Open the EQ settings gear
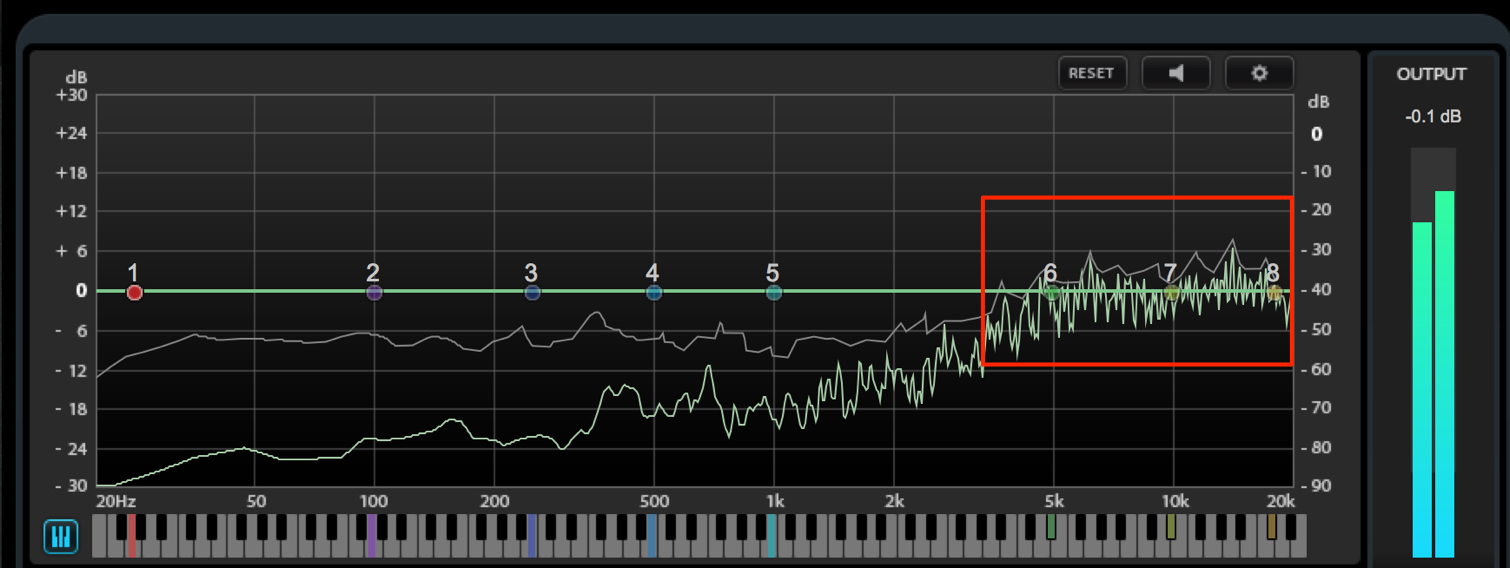The image size is (1510, 568). (1259, 73)
